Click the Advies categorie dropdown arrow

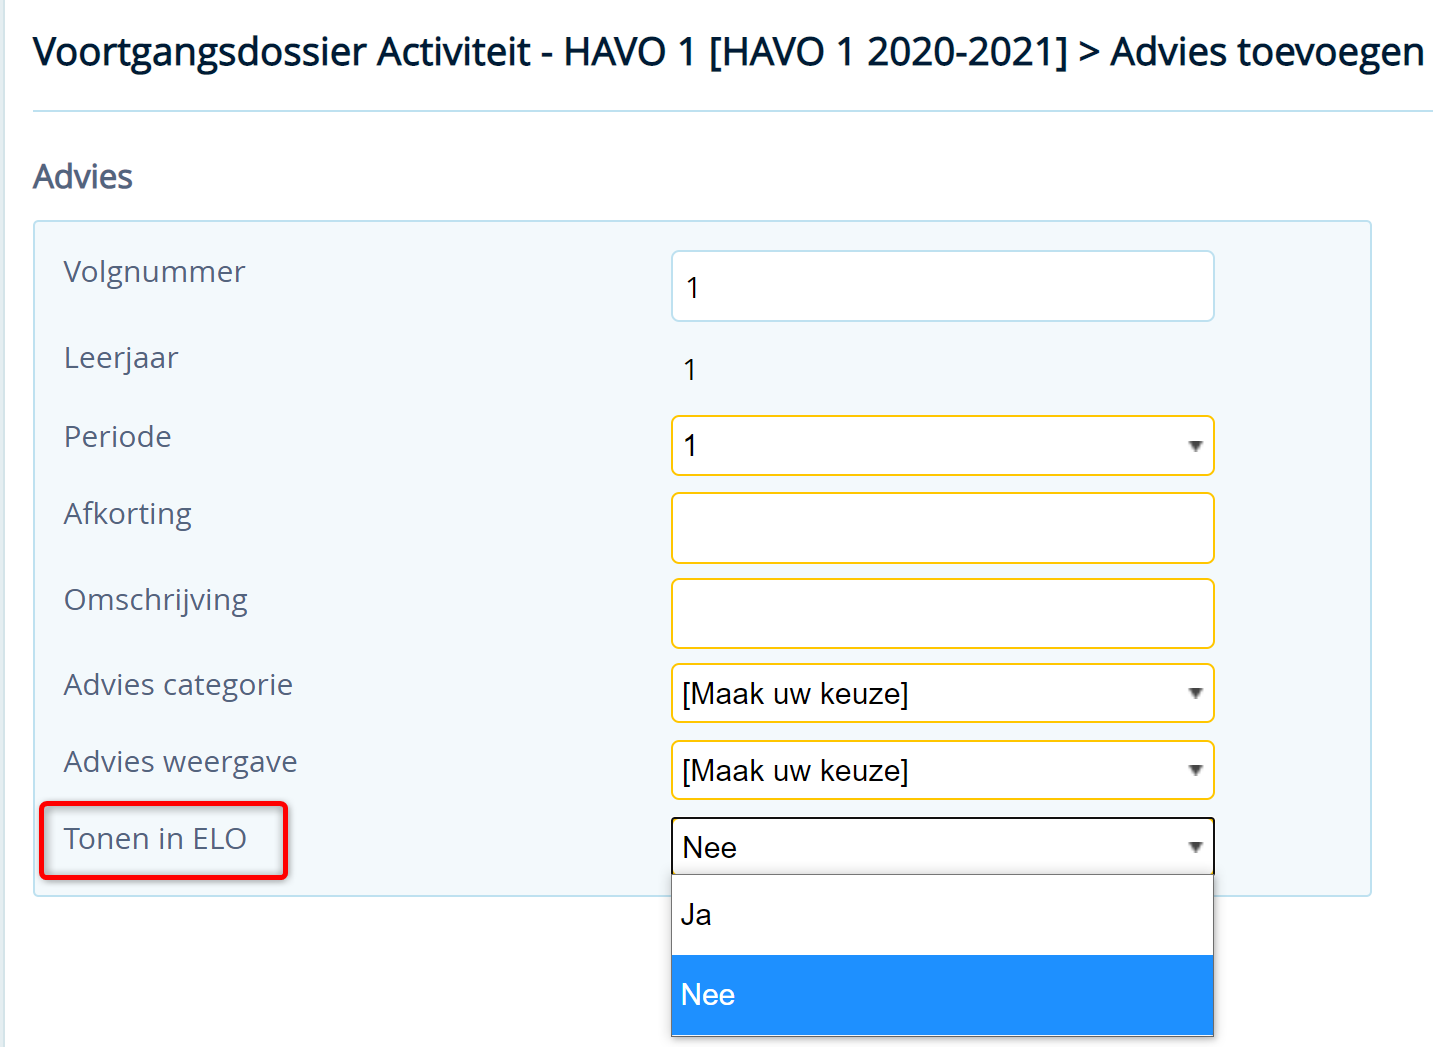click(1195, 693)
